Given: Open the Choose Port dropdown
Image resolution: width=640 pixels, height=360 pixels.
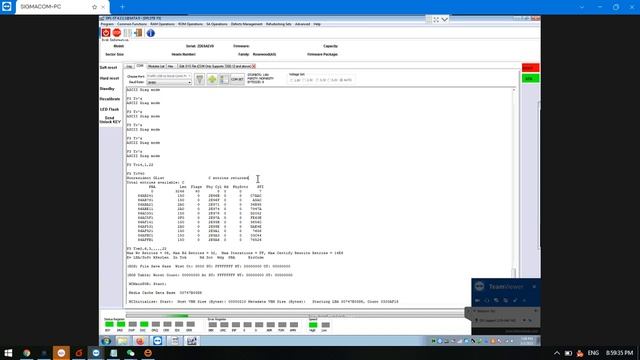Looking at the screenshot, I should 169,76.
